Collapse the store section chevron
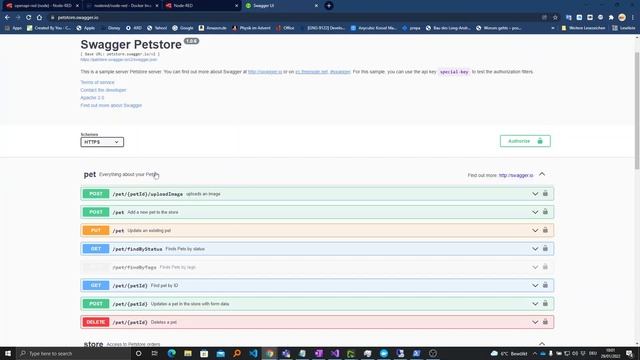 [542, 344]
